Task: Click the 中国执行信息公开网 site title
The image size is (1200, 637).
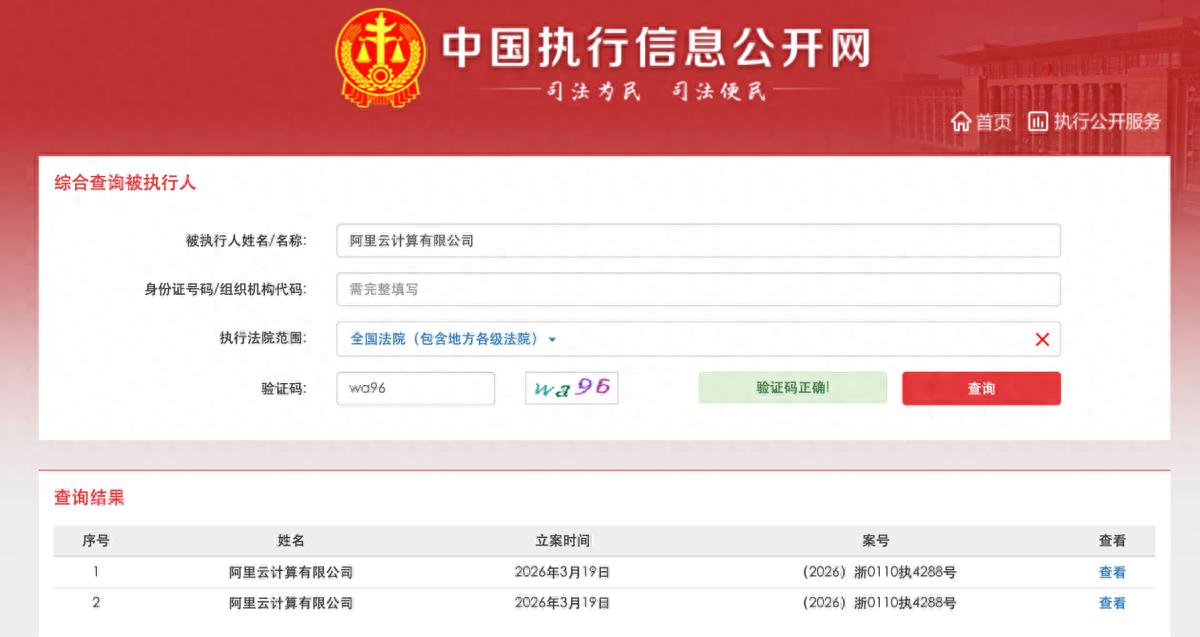Action: pos(657,48)
